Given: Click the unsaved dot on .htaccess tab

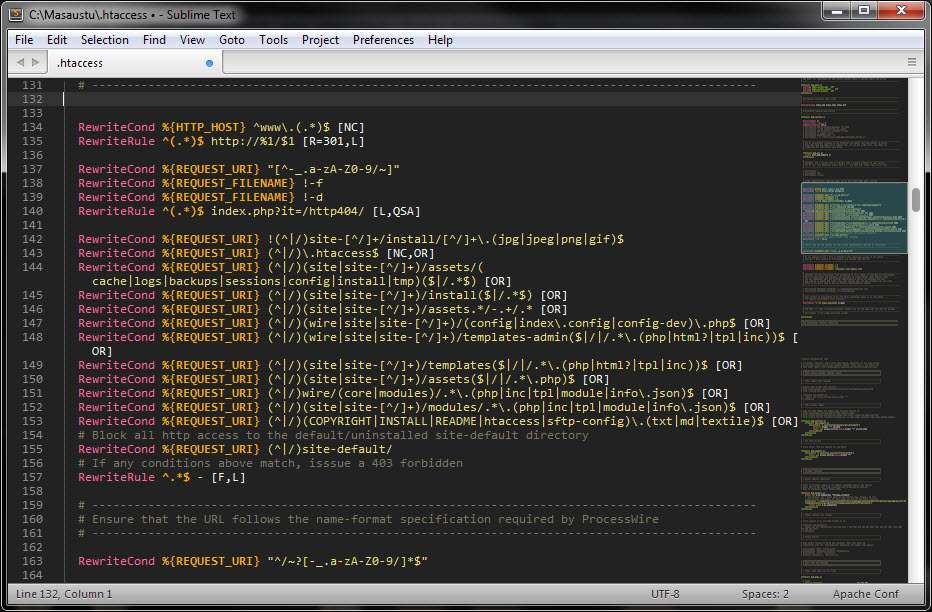Looking at the screenshot, I should click(209, 63).
